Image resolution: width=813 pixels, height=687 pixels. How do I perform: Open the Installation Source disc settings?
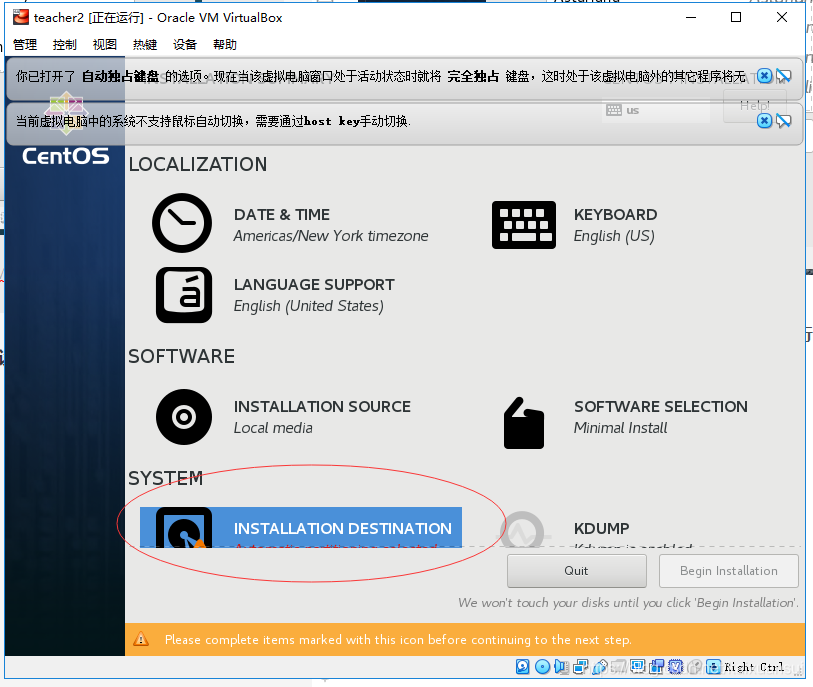click(283, 417)
